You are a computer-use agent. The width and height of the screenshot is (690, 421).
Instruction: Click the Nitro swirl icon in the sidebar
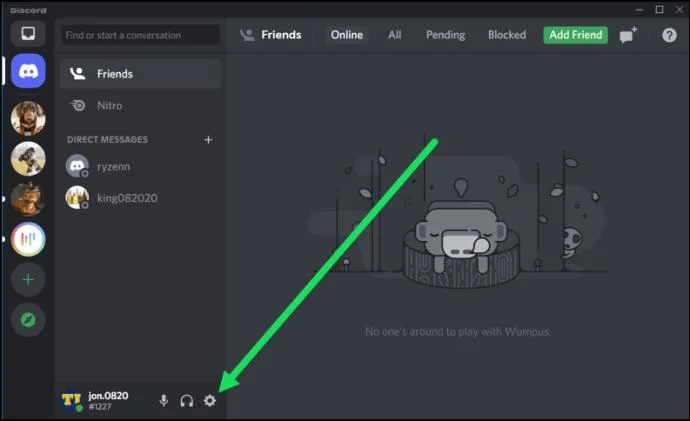coord(78,106)
